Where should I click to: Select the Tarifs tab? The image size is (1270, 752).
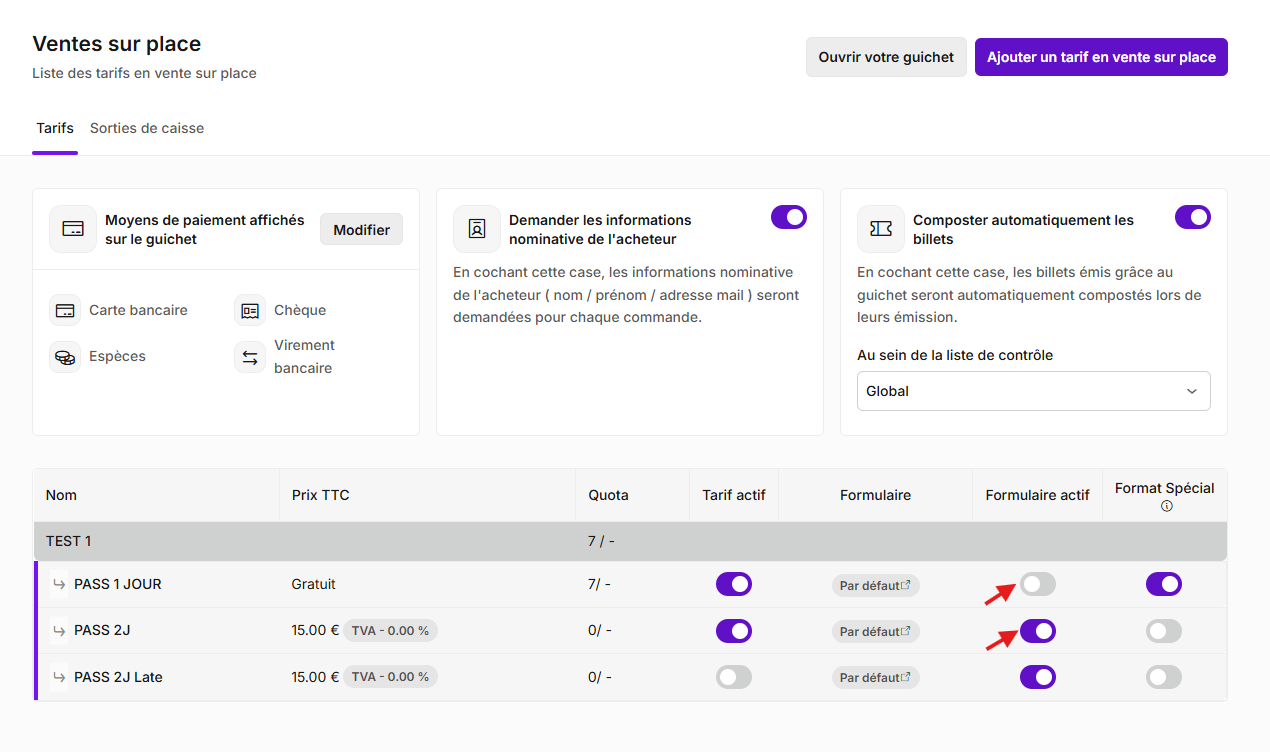click(x=55, y=128)
